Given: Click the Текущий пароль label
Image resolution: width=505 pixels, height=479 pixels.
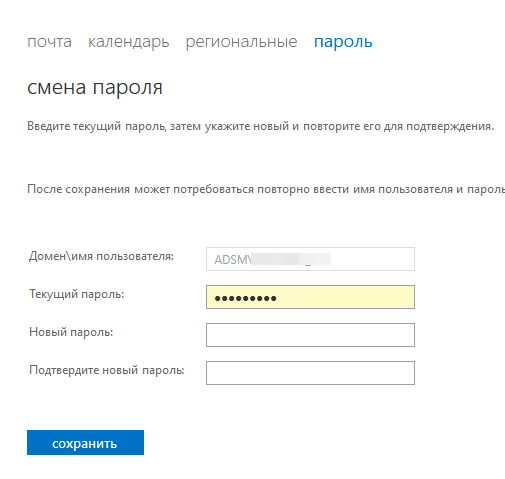Looking at the screenshot, I should tap(77, 294).
